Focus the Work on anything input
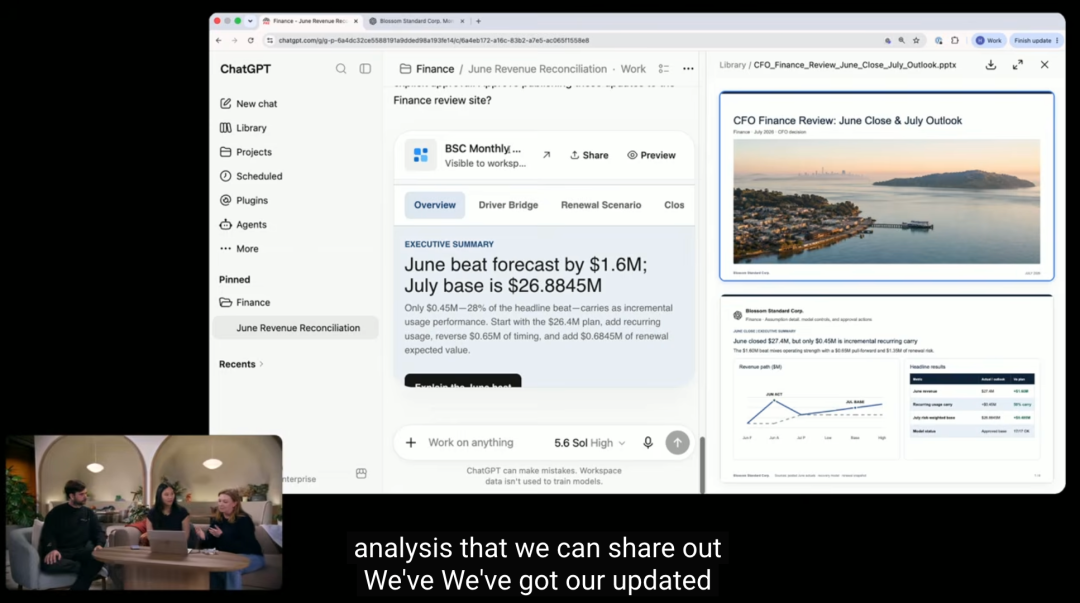The width and height of the screenshot is (1080, 603). 471,442
